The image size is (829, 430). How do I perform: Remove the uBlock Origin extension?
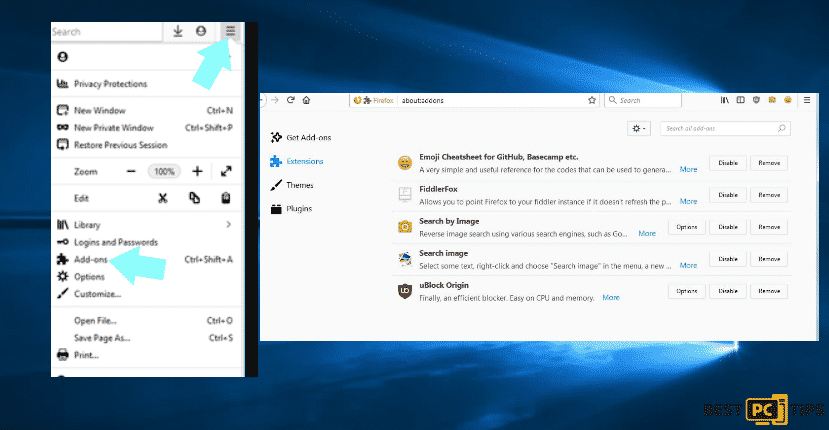(x=769, y=291)
